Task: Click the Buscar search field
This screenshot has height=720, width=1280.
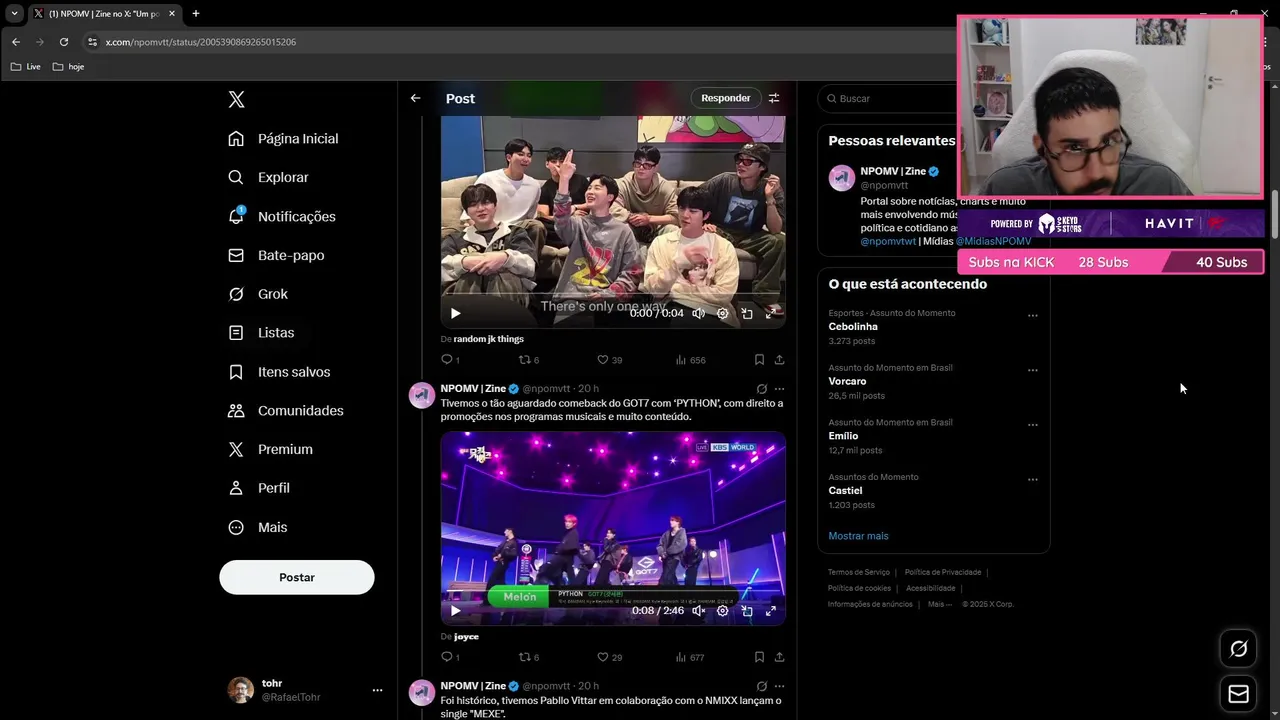Action: point(888,98)
